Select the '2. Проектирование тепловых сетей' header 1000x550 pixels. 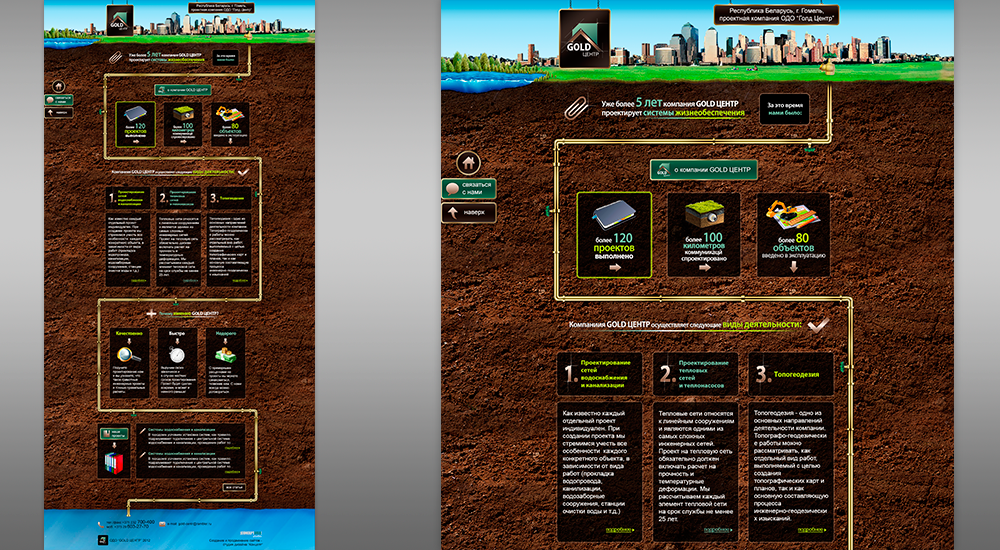click(x=695, y=374)
